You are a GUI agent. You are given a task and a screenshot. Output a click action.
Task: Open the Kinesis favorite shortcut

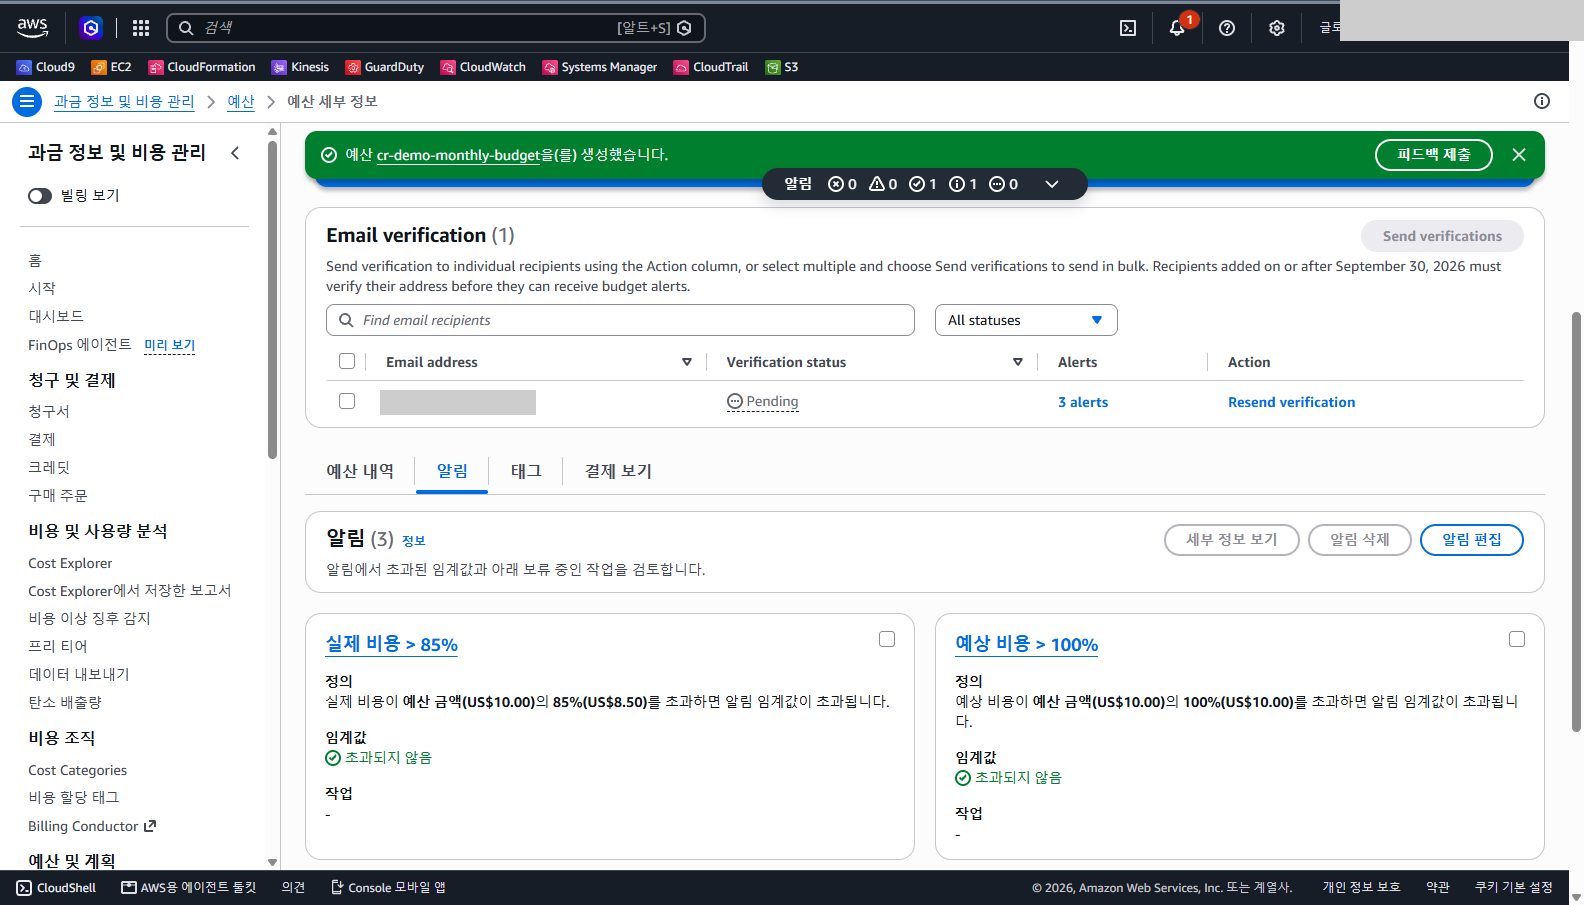point(300,67)
